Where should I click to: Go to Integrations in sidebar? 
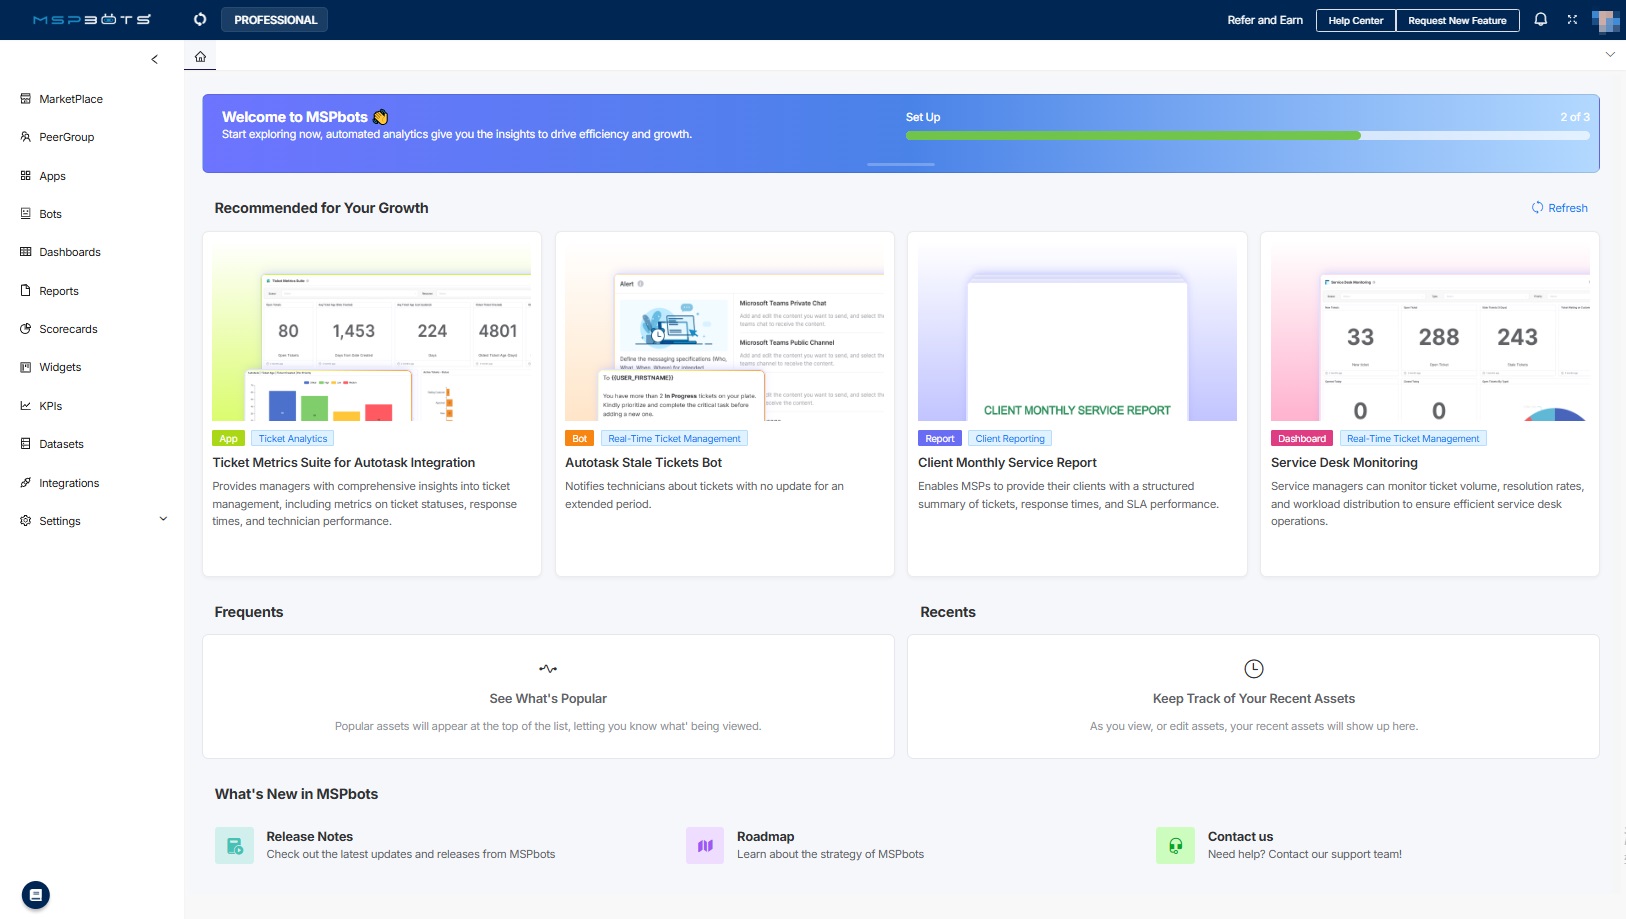click(x=68, y=483)
